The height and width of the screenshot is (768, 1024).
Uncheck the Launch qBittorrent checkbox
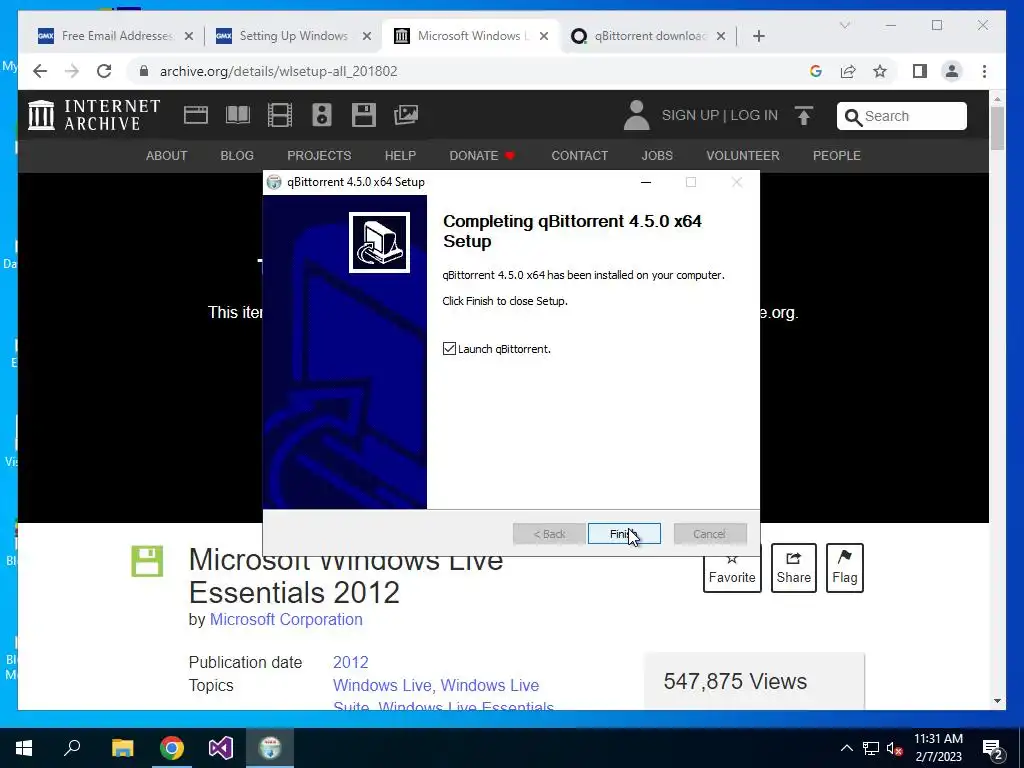point(449,349)
